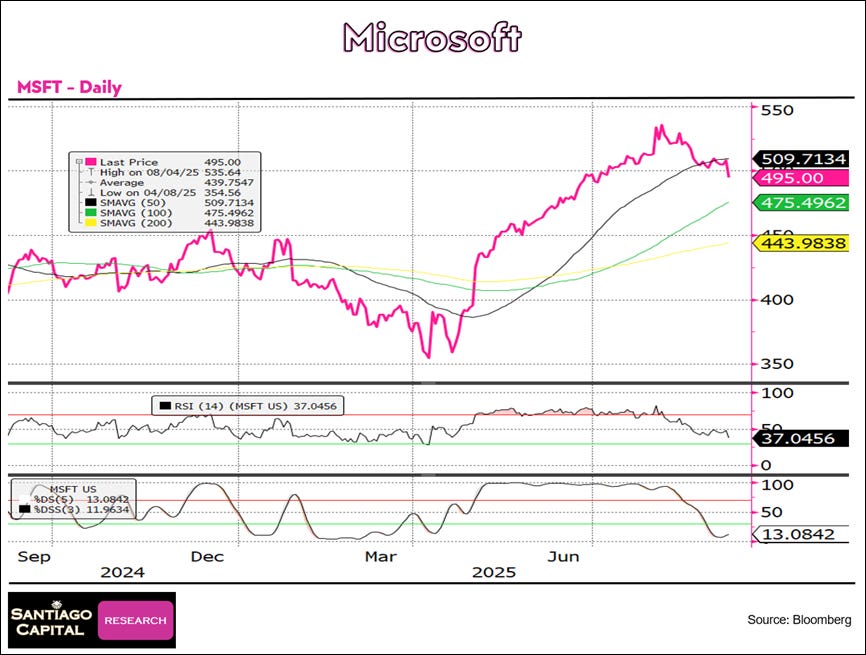Click the pink 495.00 last price tag
This screenshot has height=655, width=866.
[x=800, y=178]
